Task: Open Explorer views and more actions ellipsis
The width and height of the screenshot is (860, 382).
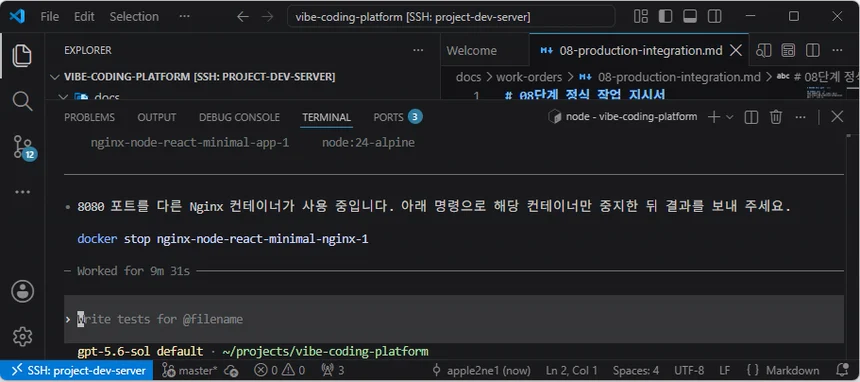Action: coord(418,50)
